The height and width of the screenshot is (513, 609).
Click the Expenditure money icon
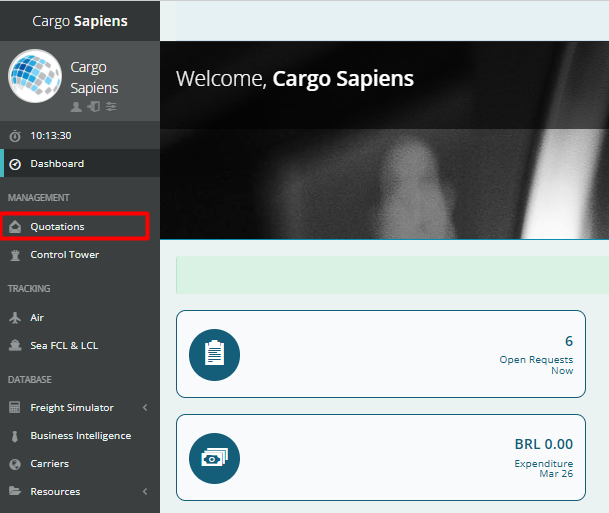(214, 458)
